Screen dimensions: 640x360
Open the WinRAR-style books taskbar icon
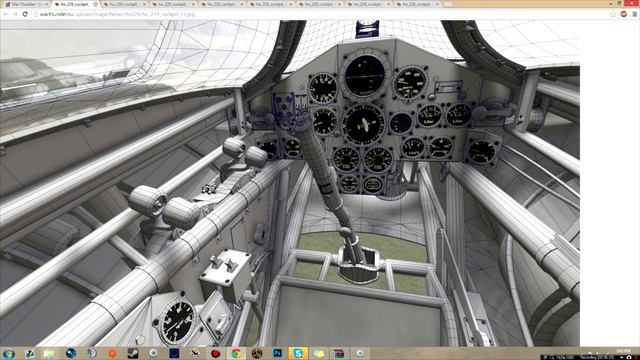click(338, 353)
